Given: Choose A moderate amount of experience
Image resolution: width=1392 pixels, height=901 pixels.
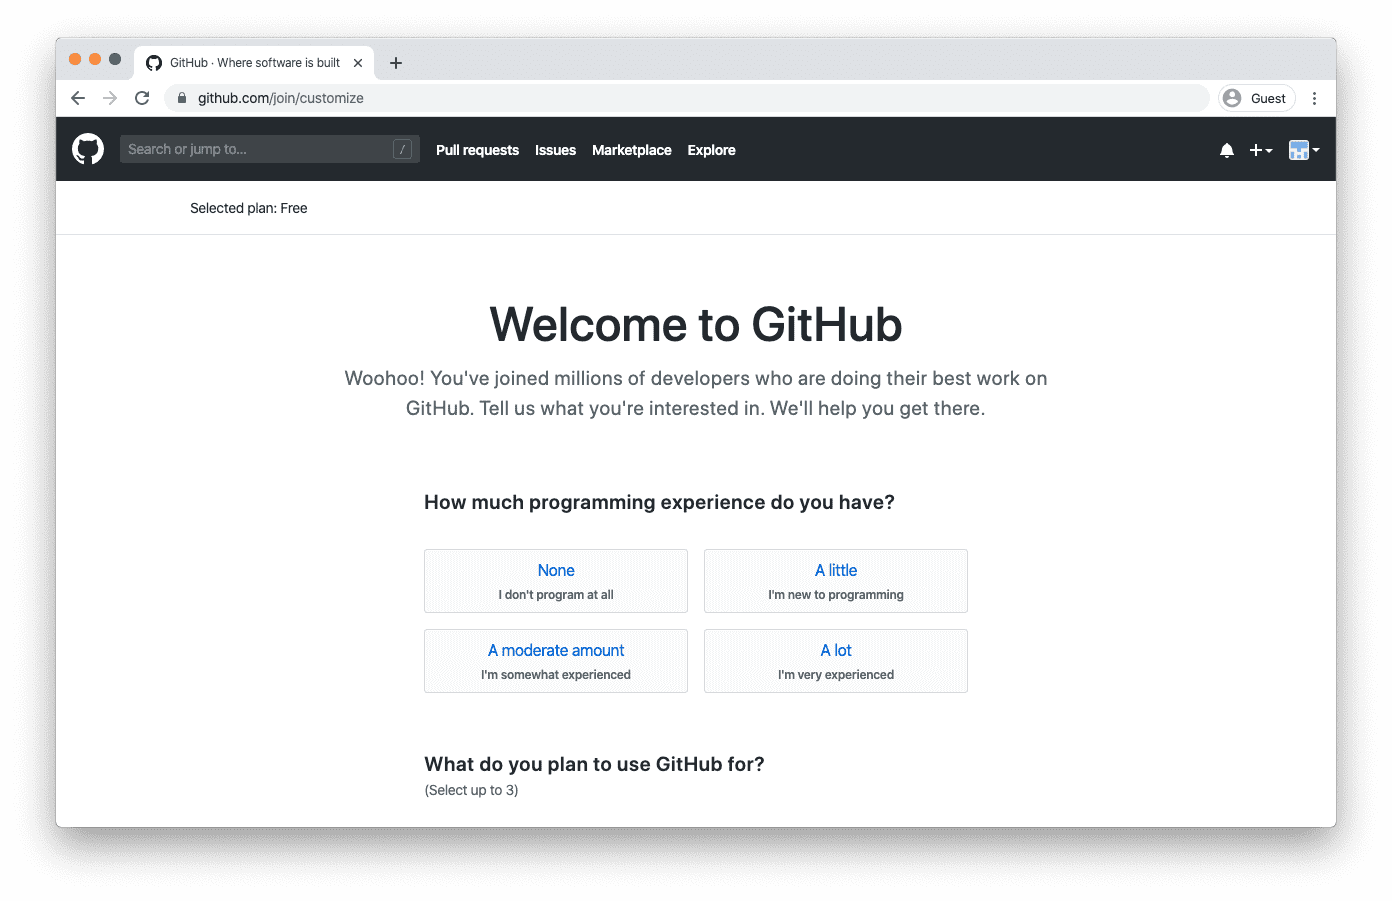Looking at the screenshot, I should 556,661.
